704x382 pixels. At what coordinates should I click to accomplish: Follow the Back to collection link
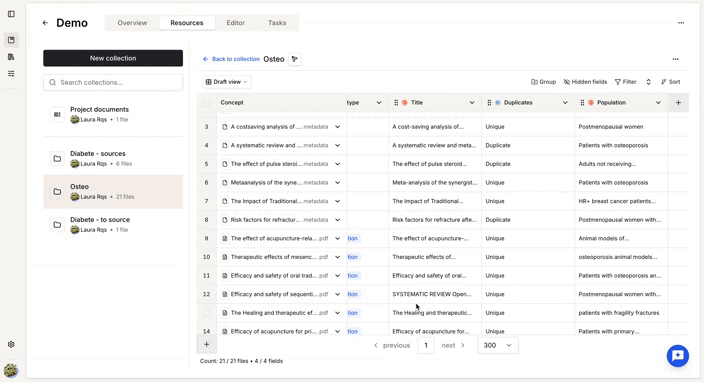pyautogui.click(x=231, y=59)
